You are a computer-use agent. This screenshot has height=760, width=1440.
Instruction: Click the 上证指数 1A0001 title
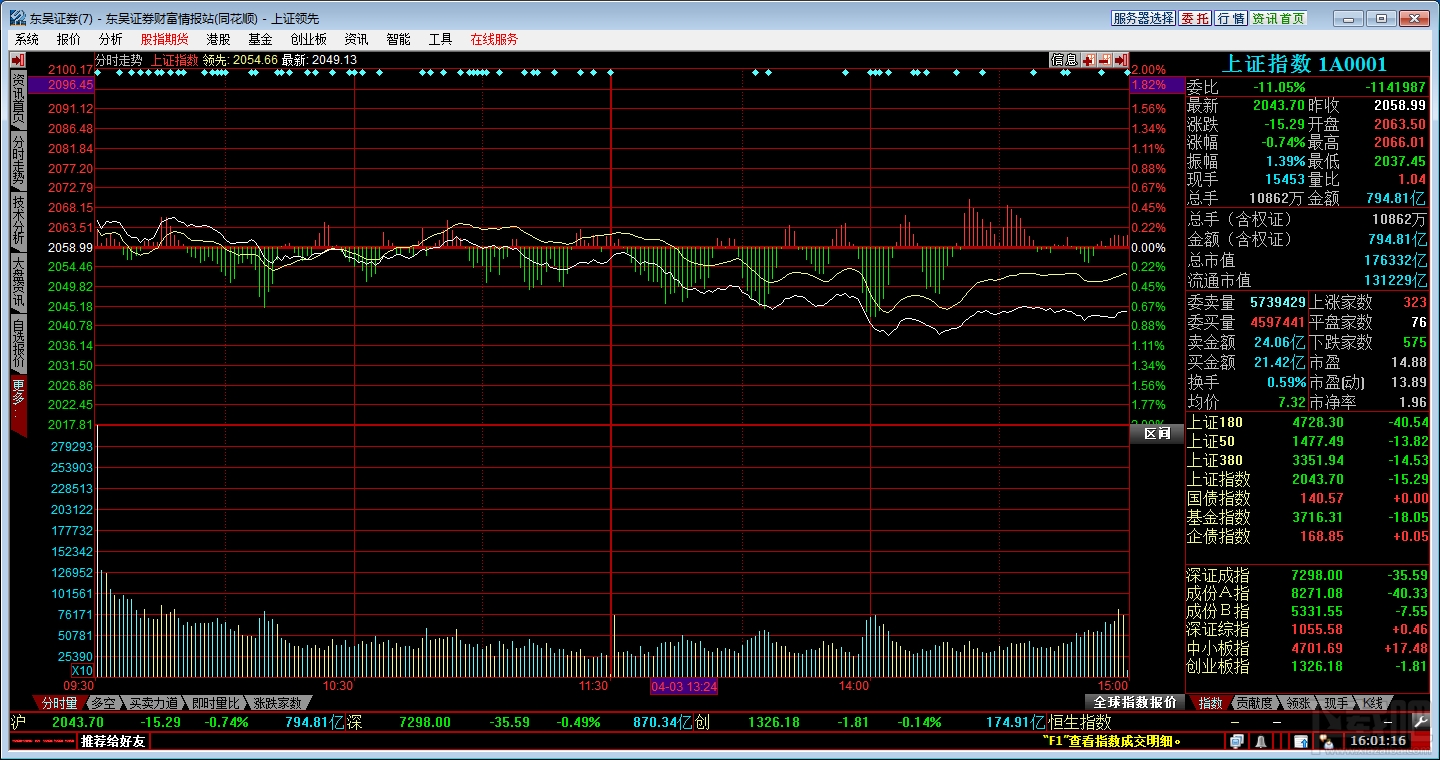(1306, 64)
